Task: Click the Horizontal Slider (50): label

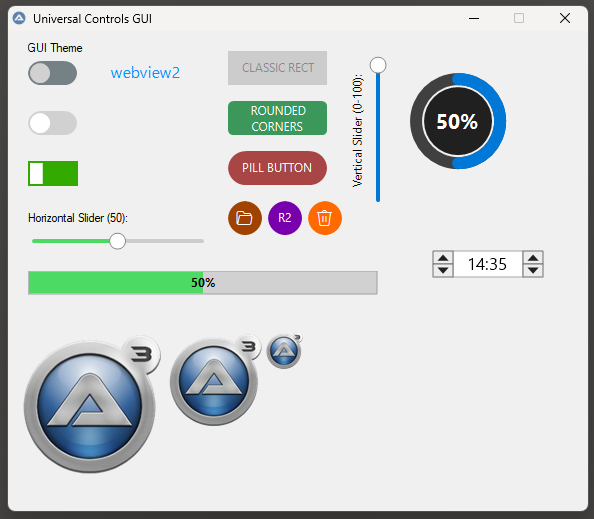Action: [78, 218]
